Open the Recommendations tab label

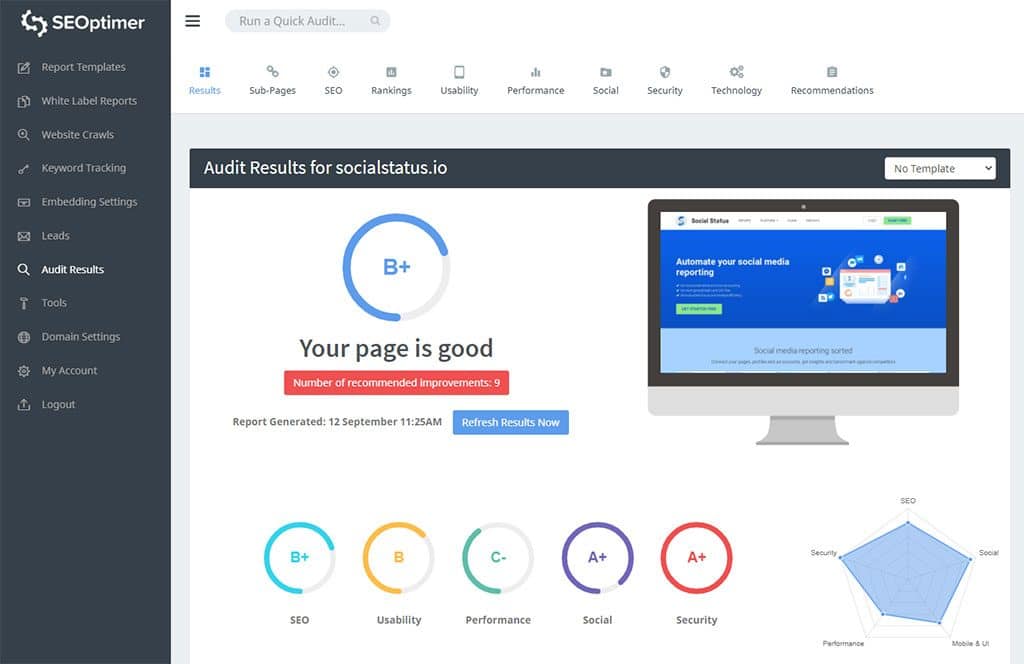click(832, 91)
